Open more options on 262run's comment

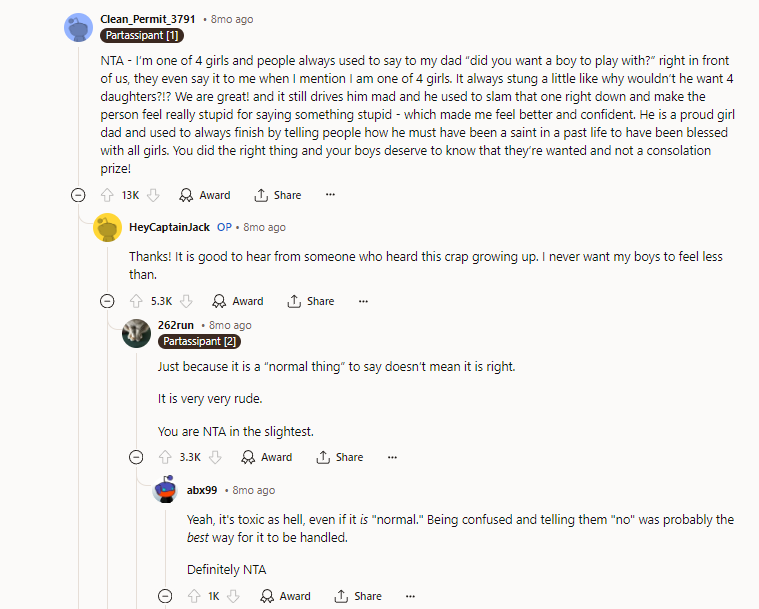(x=392, y=457)
